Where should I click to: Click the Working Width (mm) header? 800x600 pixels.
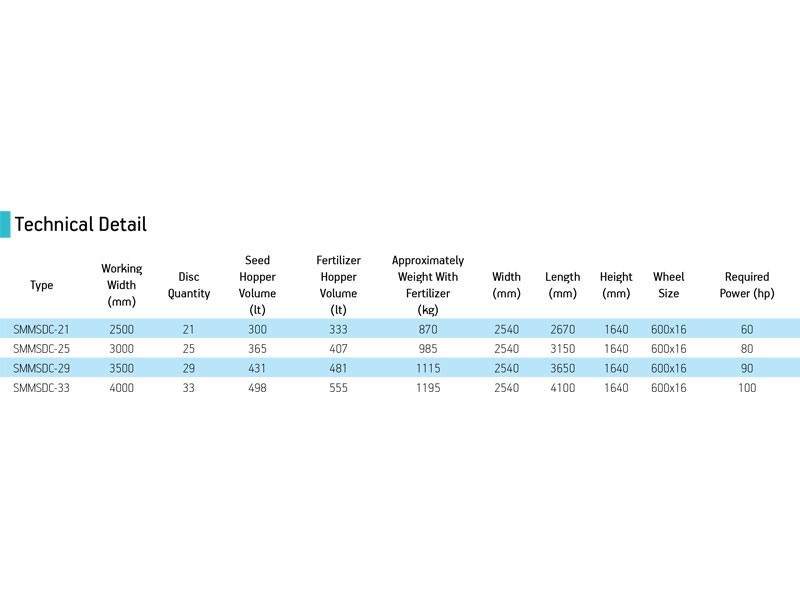(122, 285)
